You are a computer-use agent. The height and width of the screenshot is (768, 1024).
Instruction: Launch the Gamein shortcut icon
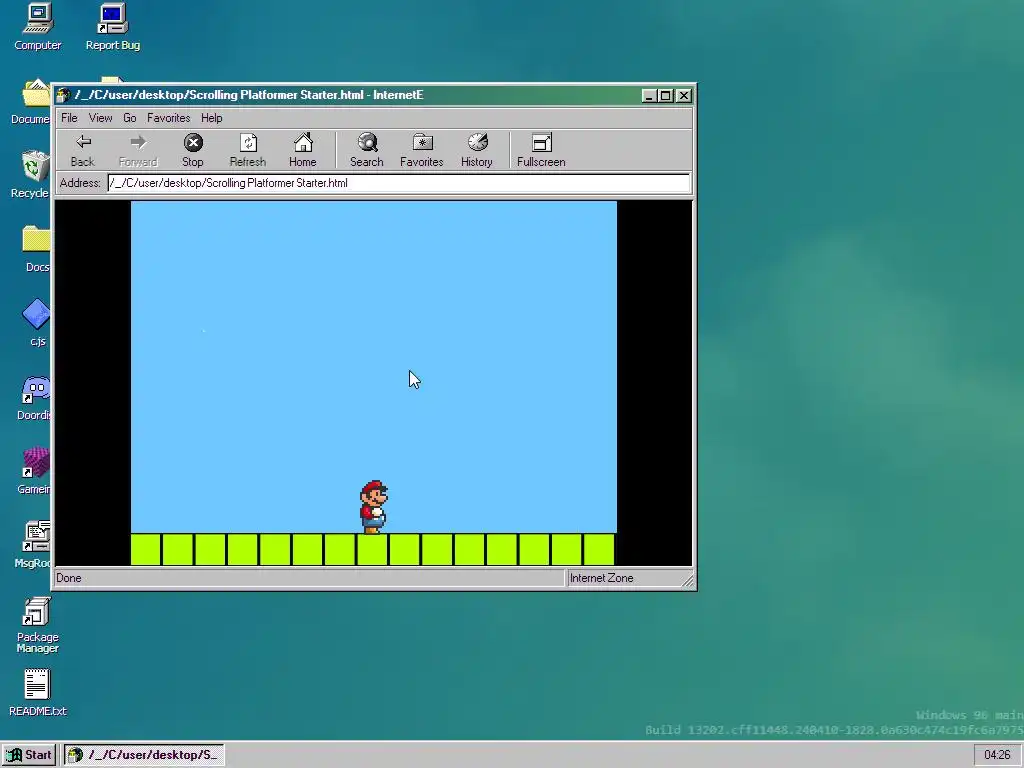pyautogui.click(x=35, y=470)
